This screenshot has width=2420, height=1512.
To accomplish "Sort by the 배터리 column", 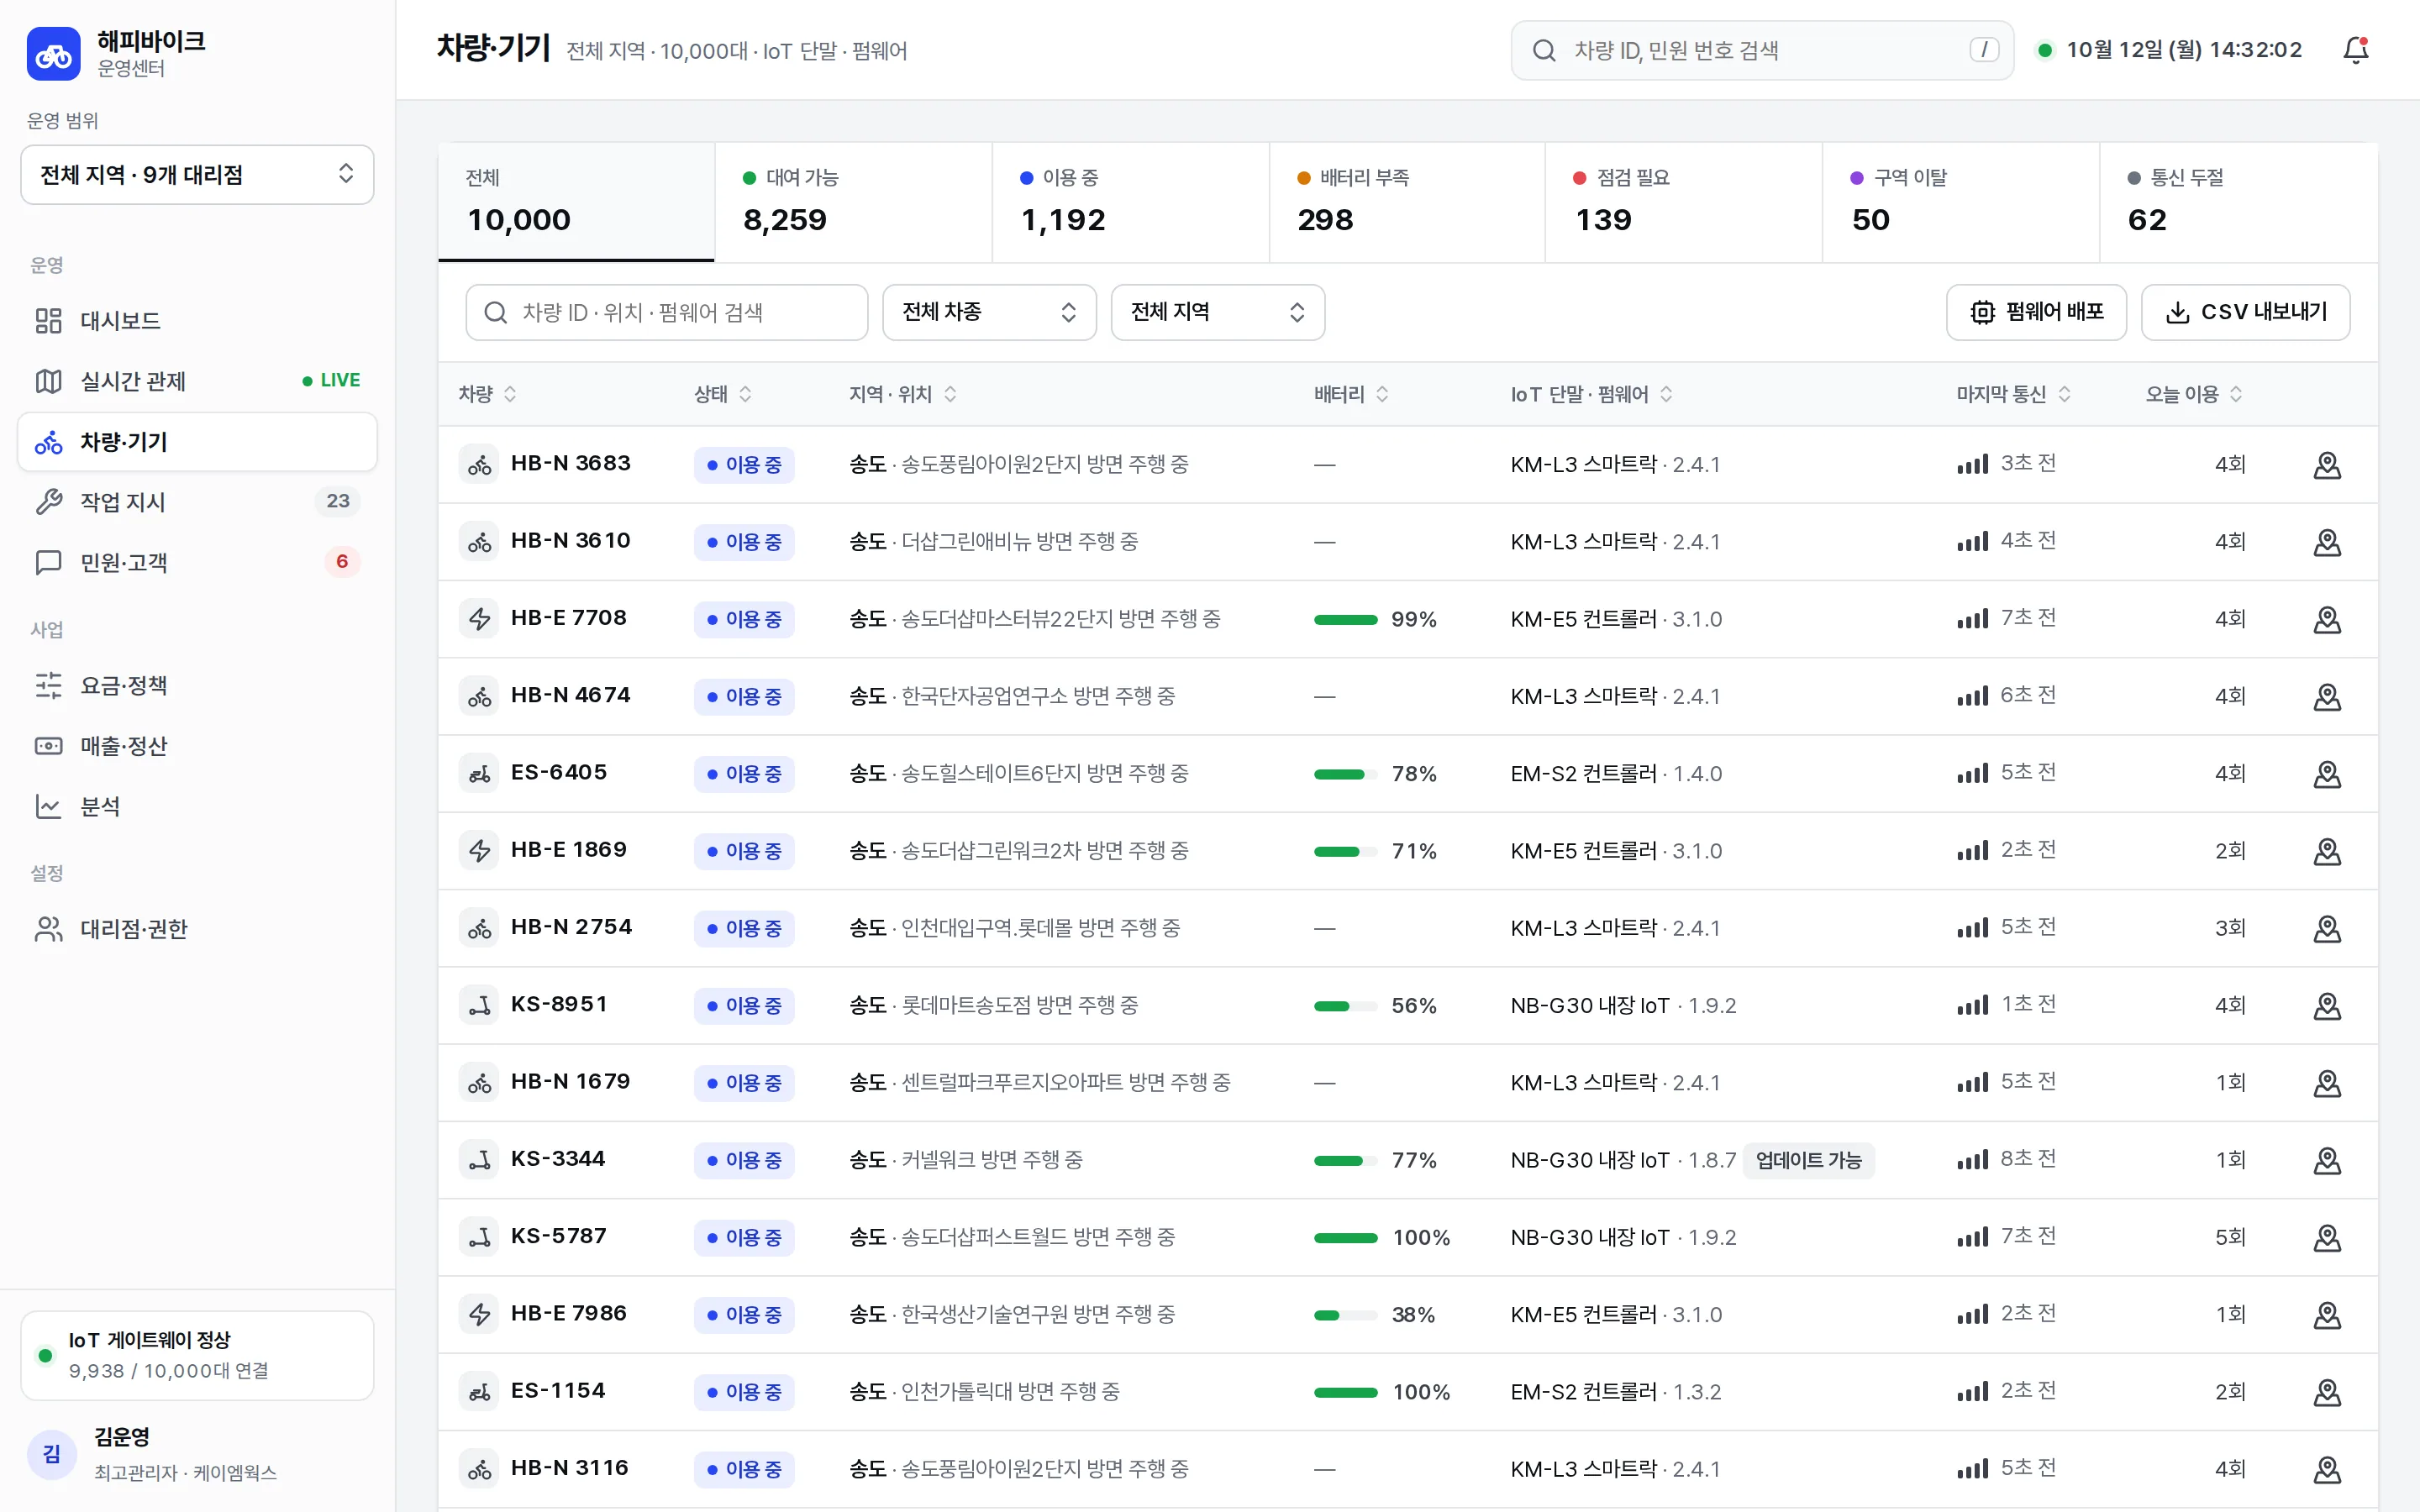I will pos(1351,394).
